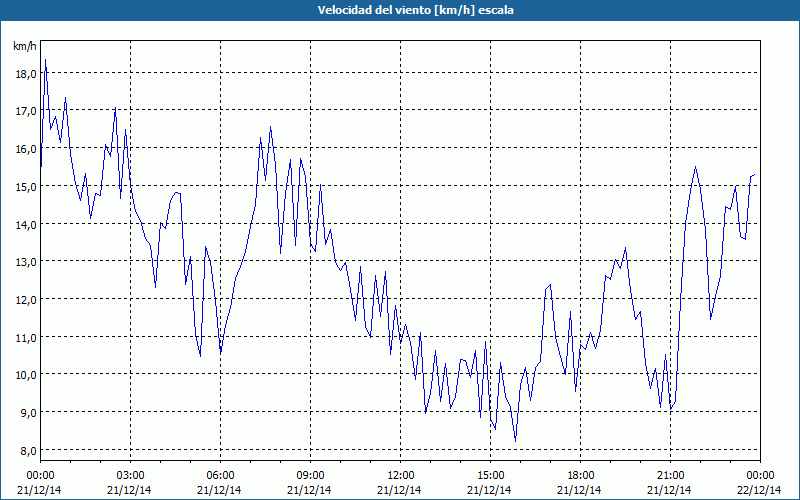Click the 12:00 time axis label
The image size is (800, 500).
[400, 476]
